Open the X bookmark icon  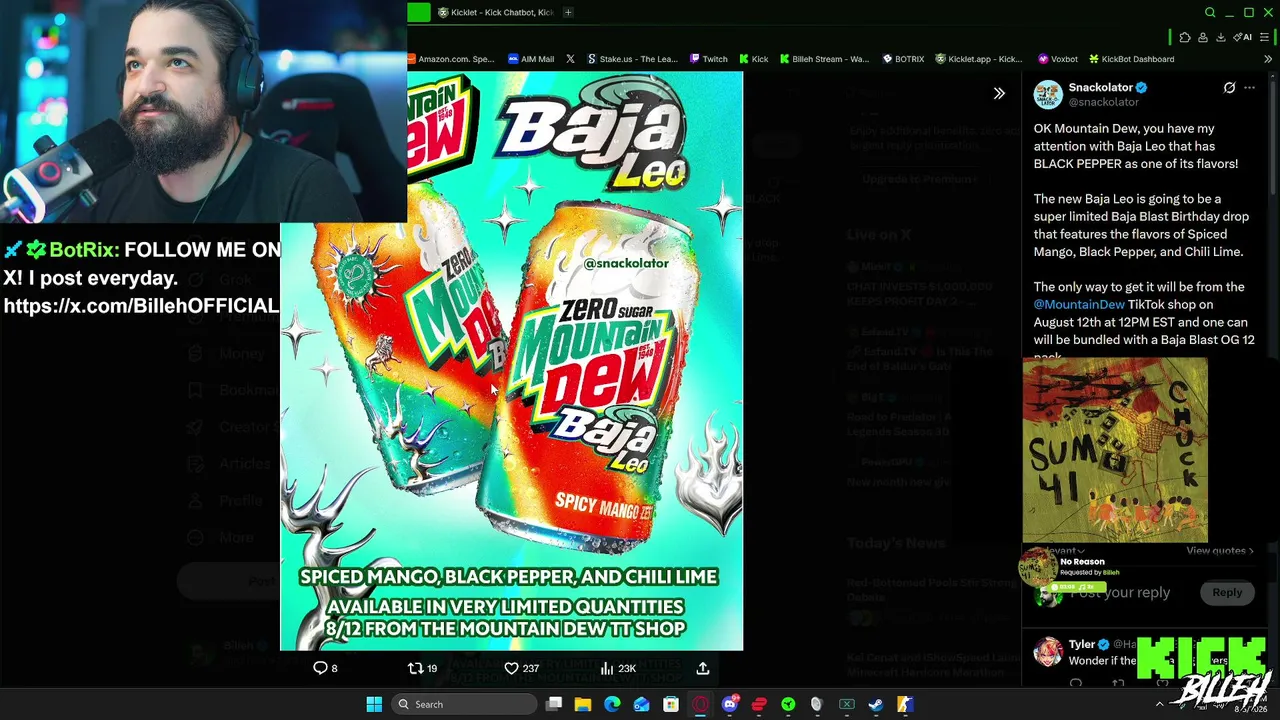point(570,59)
